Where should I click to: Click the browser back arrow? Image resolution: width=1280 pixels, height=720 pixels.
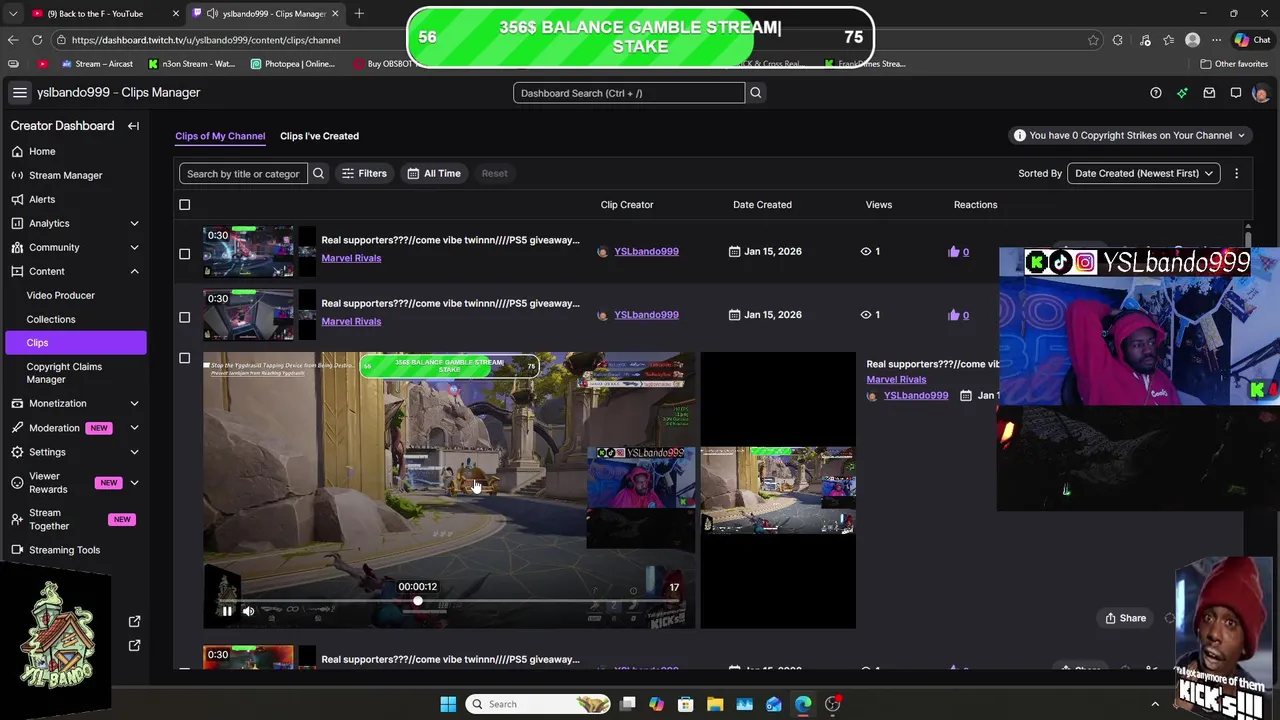(x=12, y=40)
